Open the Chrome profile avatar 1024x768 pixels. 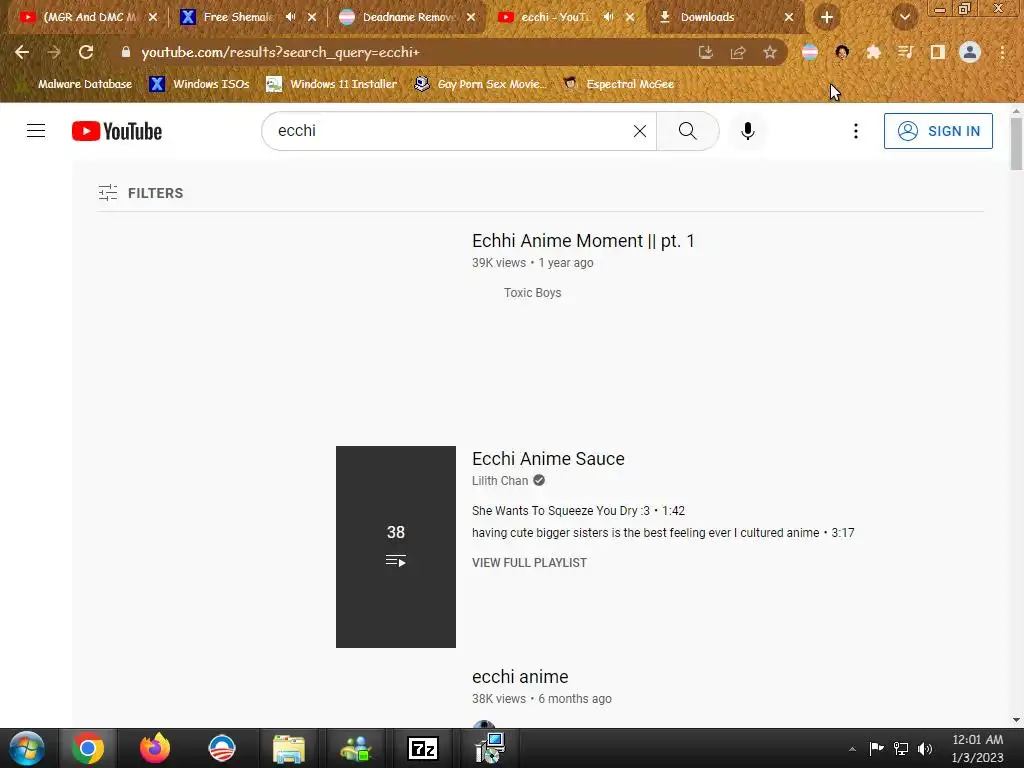[x=970, y=52]
